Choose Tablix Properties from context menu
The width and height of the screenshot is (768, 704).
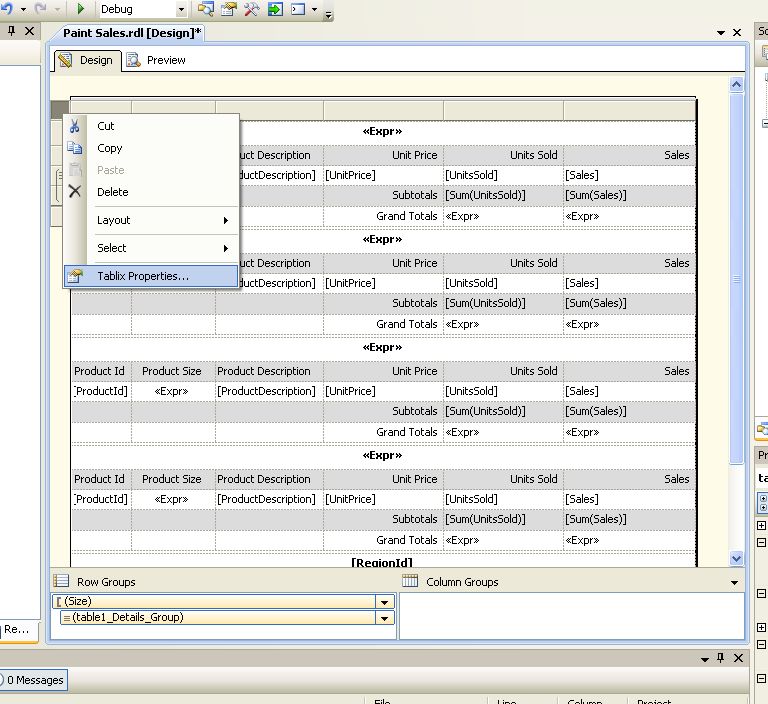[142, 276]
